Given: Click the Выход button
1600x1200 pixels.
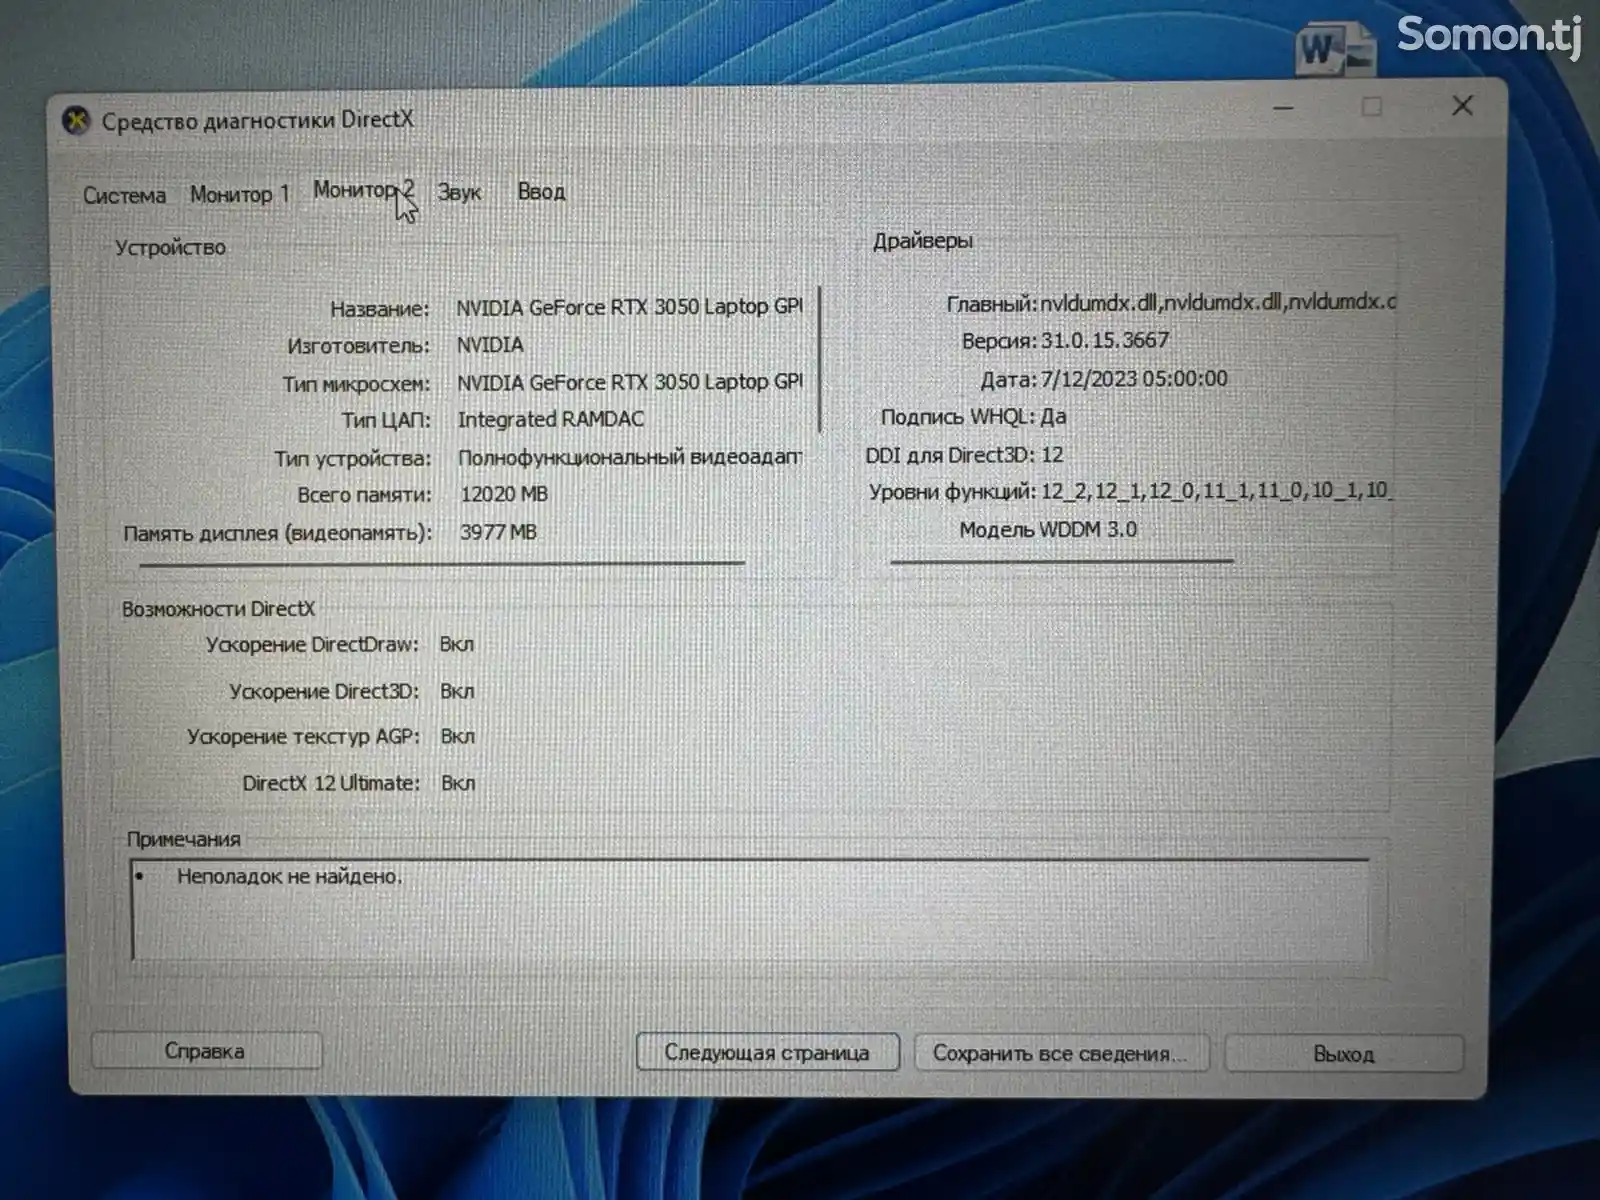Looking at the screenshot, I should 1343,1054.
